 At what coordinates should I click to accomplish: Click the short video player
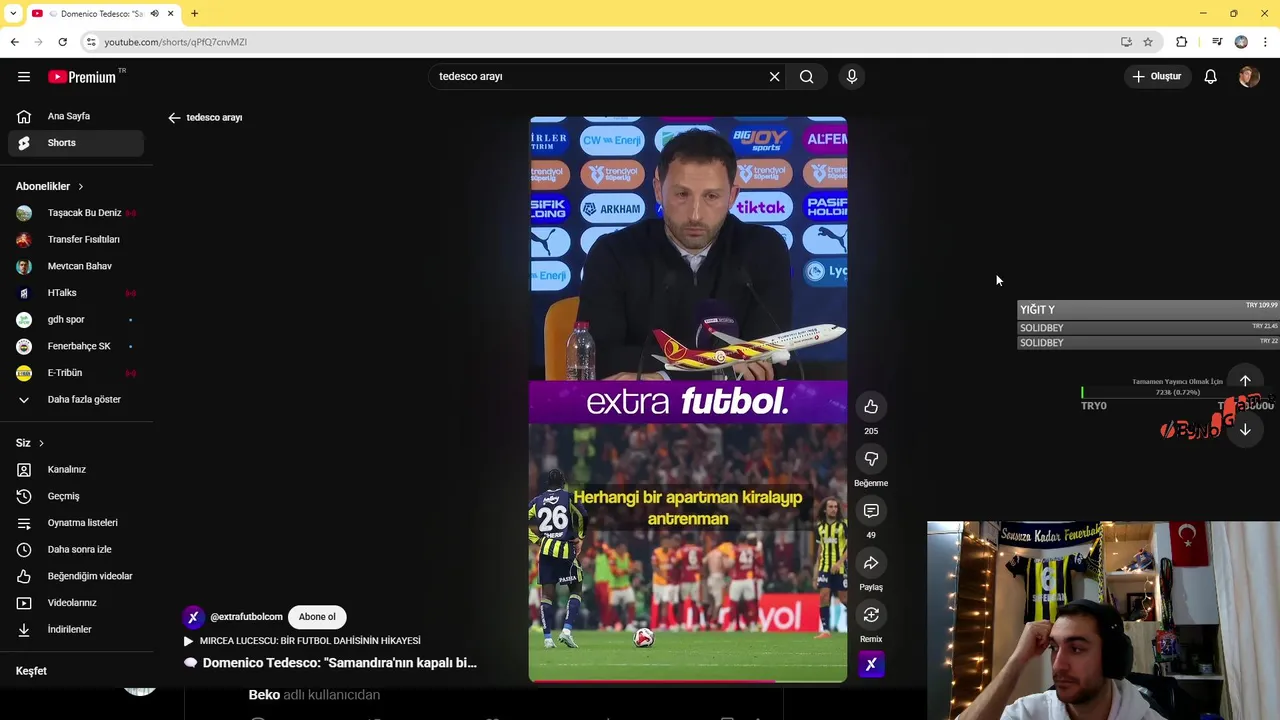pyautogui.click(x=688, y=399)
